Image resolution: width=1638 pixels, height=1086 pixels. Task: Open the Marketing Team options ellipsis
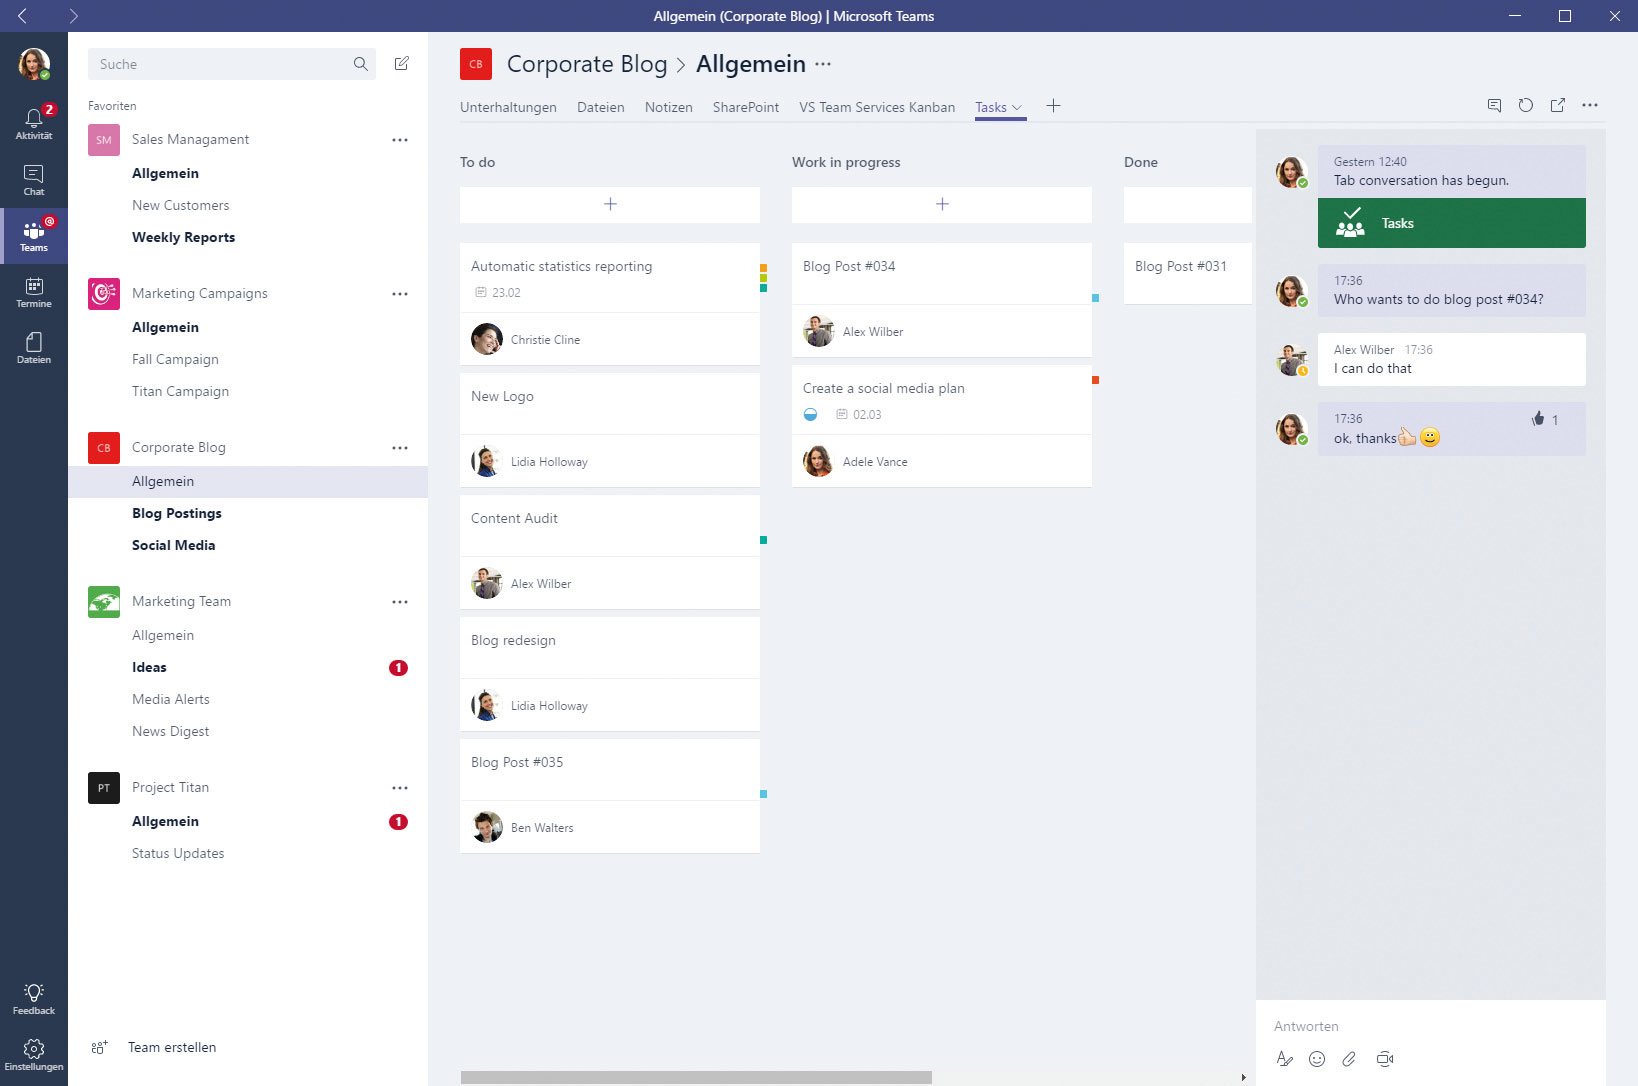[x=400, y=602]
